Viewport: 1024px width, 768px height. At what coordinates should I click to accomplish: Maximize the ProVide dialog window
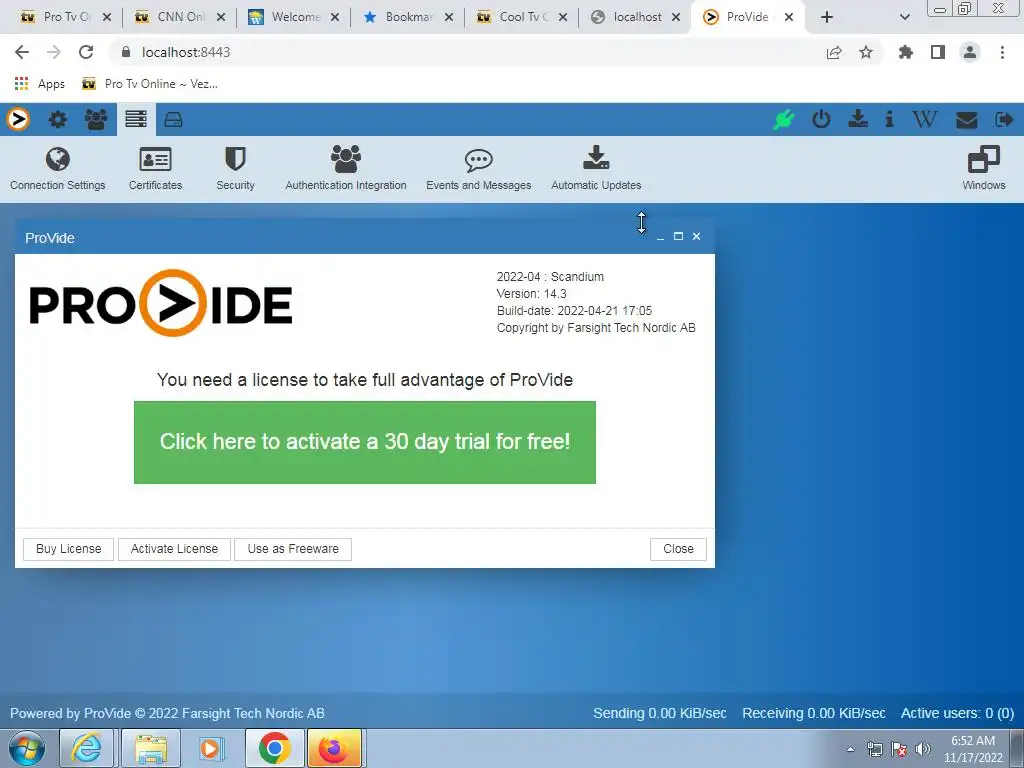[678, 236]
